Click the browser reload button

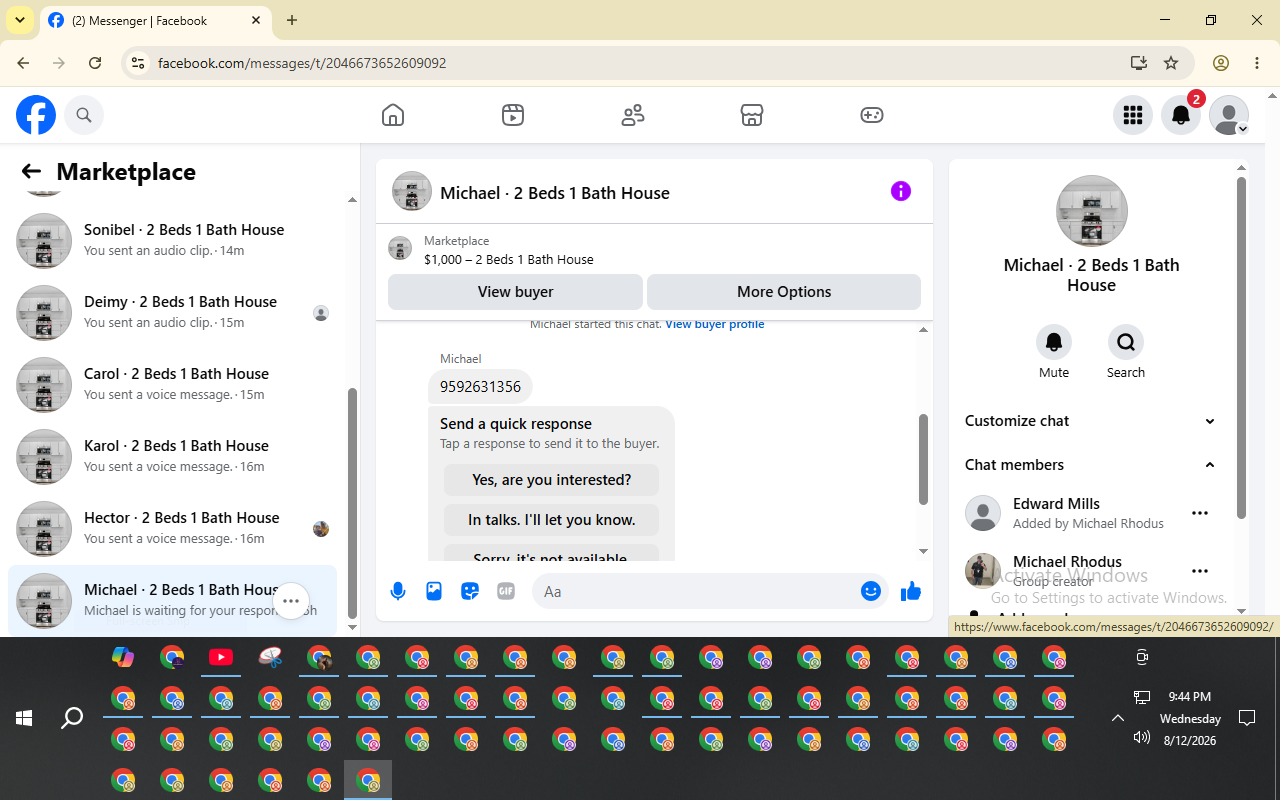pos(95,63)
